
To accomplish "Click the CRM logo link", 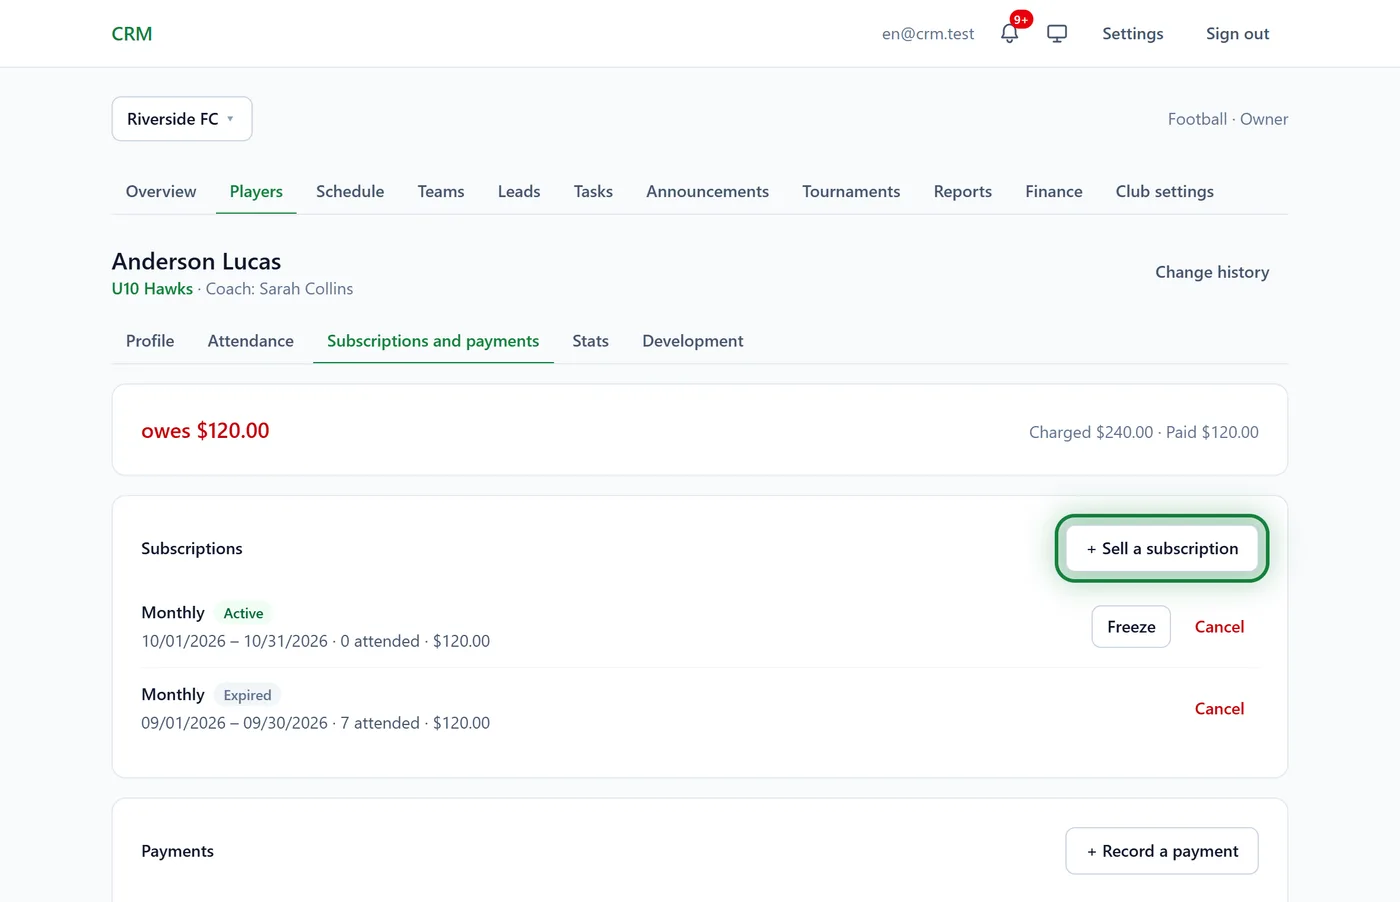I will coord(132,34).
